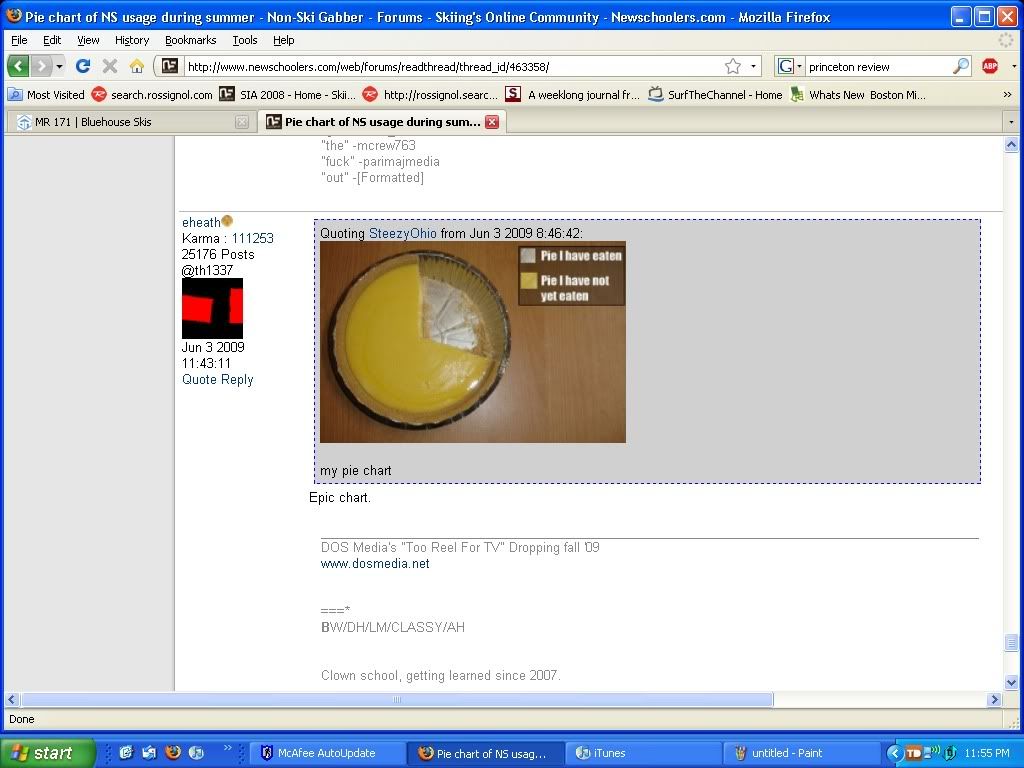Reload the page with the refresh icon
The image size is (1024, 768).
pos(83,66)
